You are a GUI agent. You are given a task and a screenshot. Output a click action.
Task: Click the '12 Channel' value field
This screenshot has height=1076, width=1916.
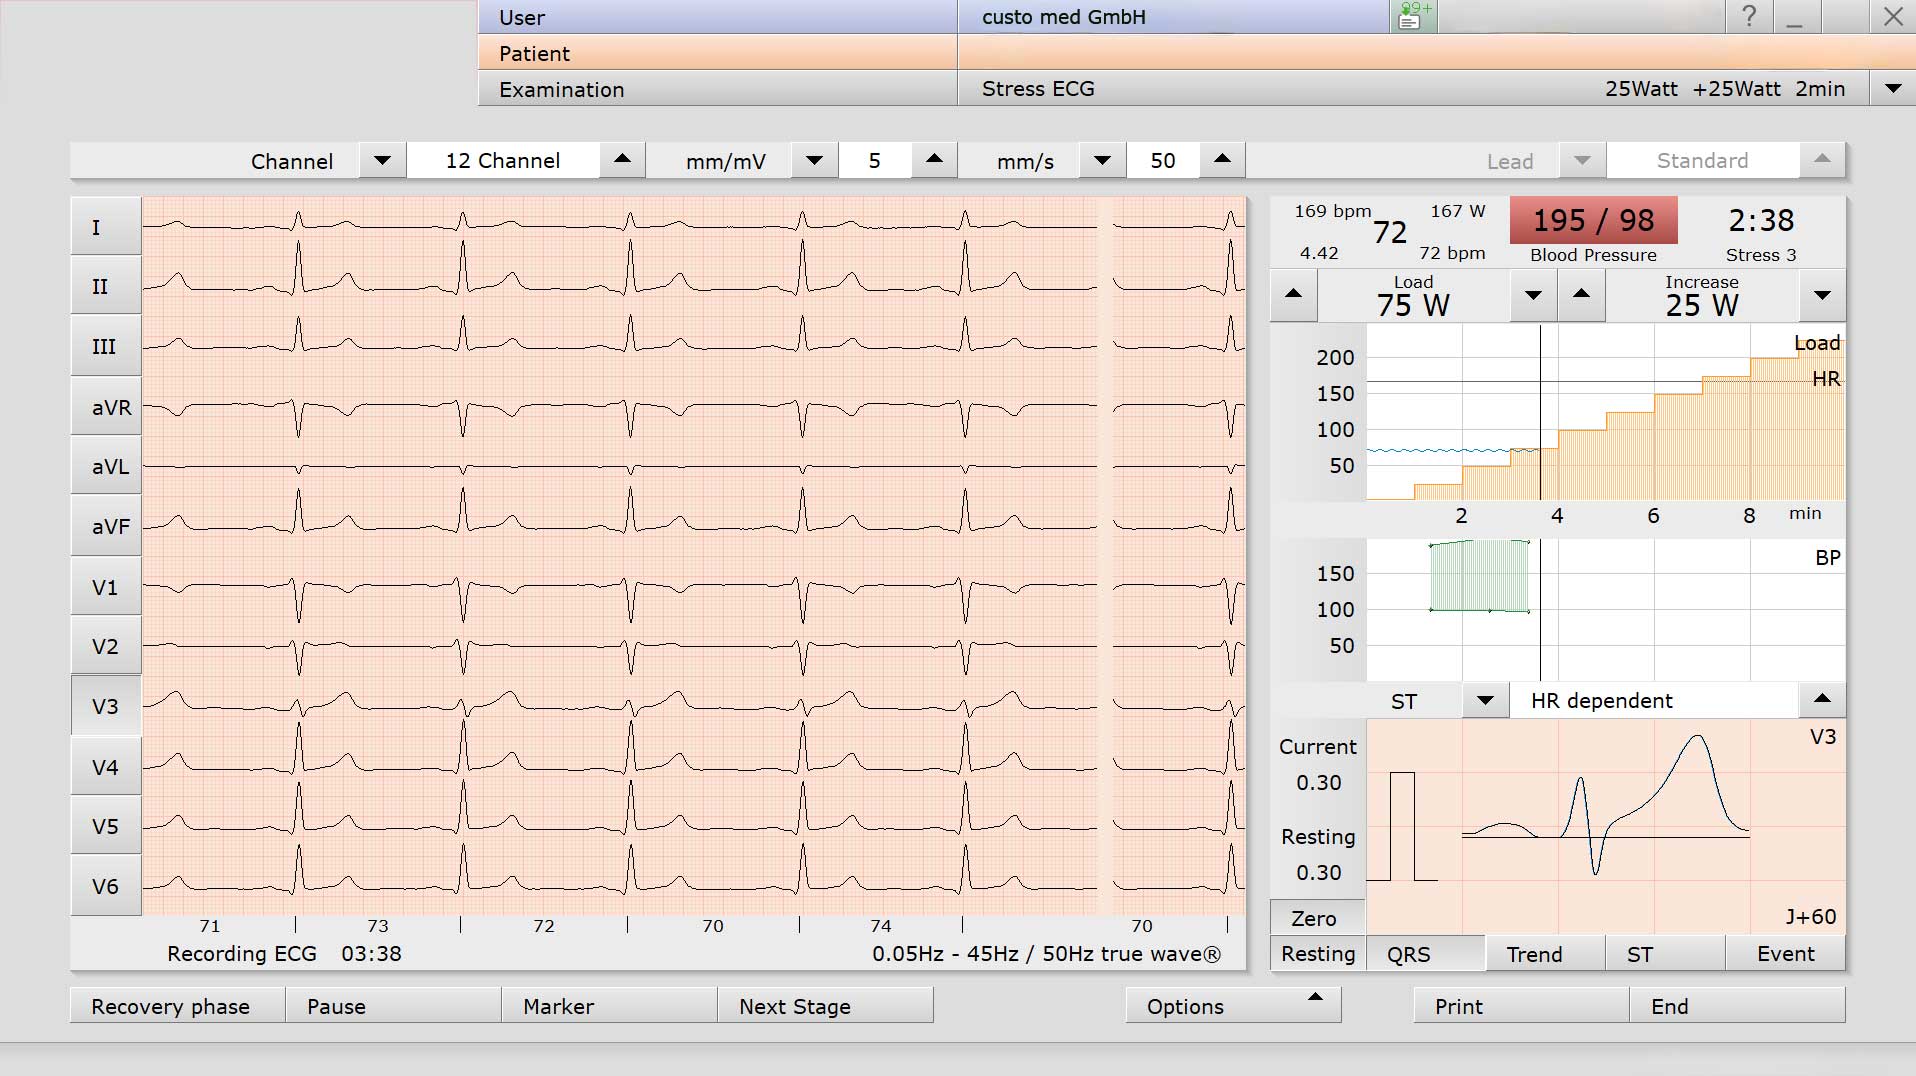[x=503, y=160]
